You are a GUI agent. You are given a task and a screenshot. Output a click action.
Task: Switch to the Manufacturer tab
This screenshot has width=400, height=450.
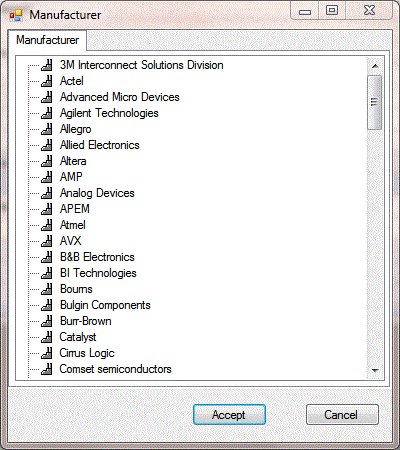click(47, 40)
